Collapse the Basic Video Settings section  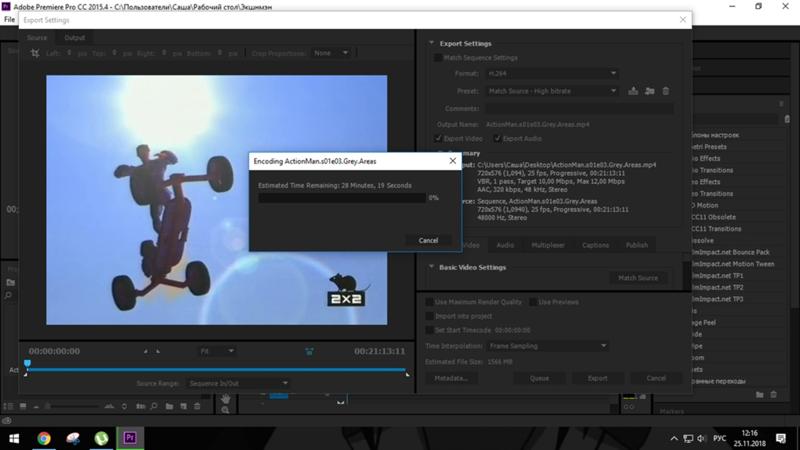[432, 267]
